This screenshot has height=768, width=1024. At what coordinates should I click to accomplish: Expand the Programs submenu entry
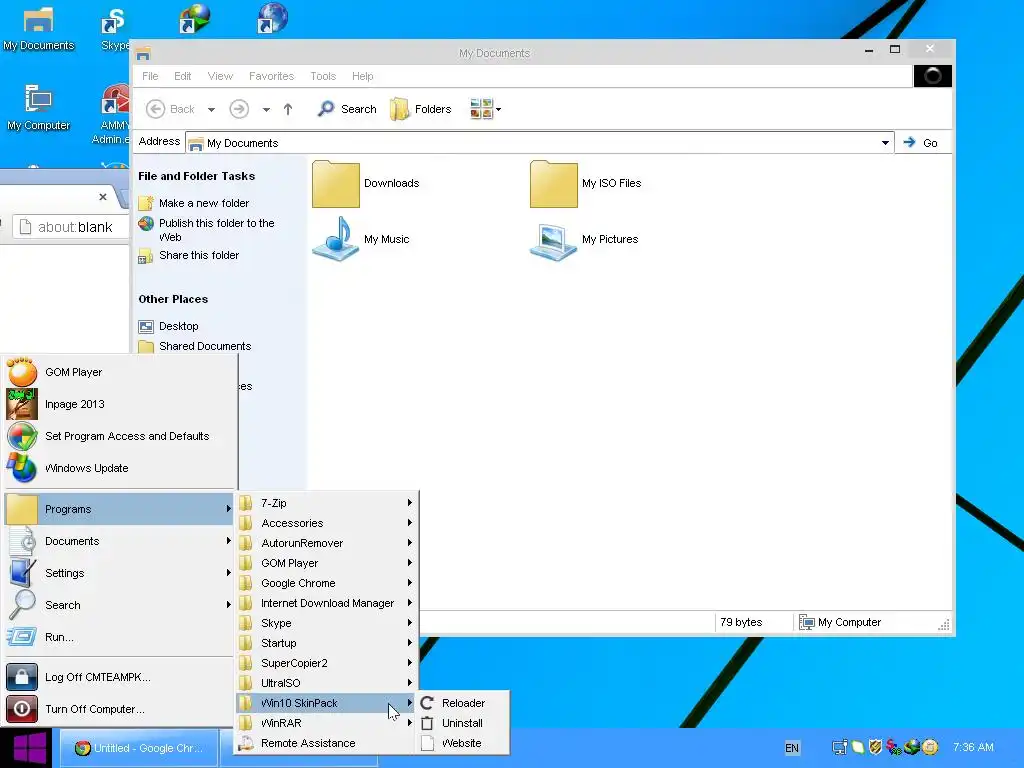pos(120,509)
